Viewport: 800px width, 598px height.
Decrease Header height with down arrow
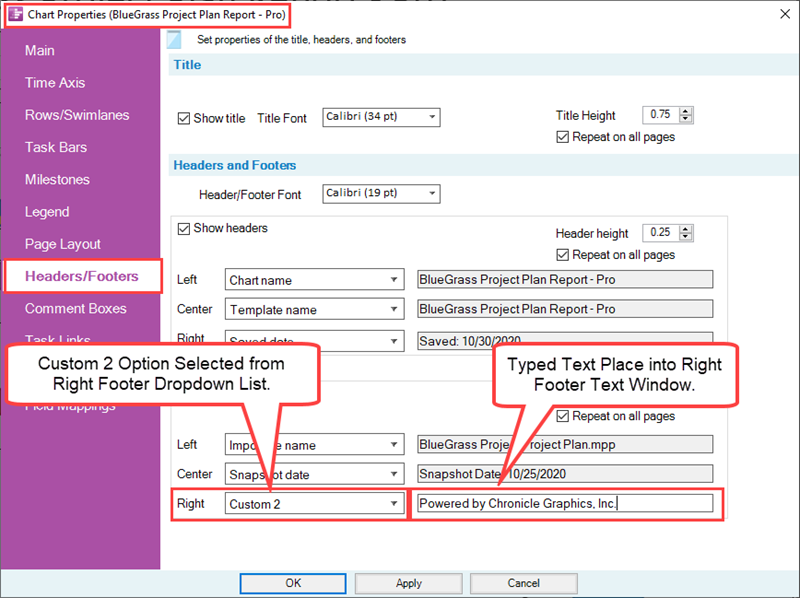(686, 237)
